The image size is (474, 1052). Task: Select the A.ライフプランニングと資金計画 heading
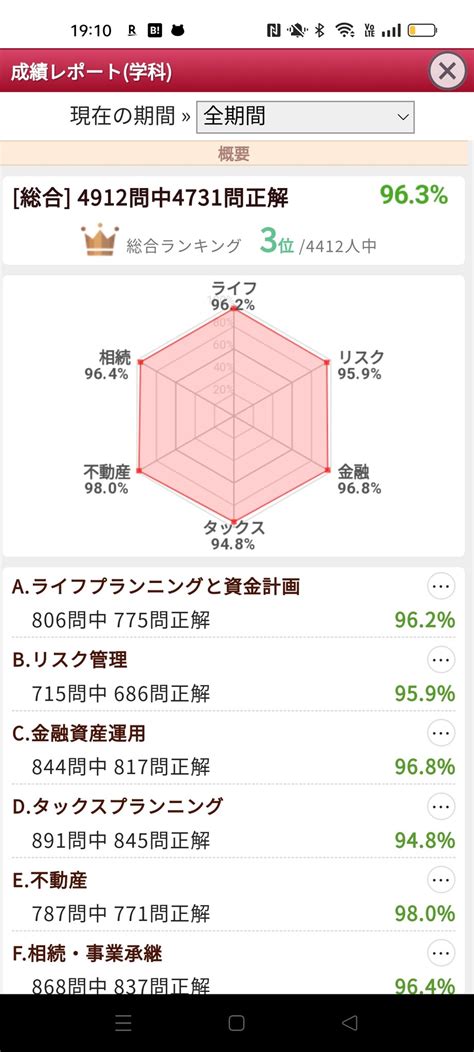click(x=156, y=587)
